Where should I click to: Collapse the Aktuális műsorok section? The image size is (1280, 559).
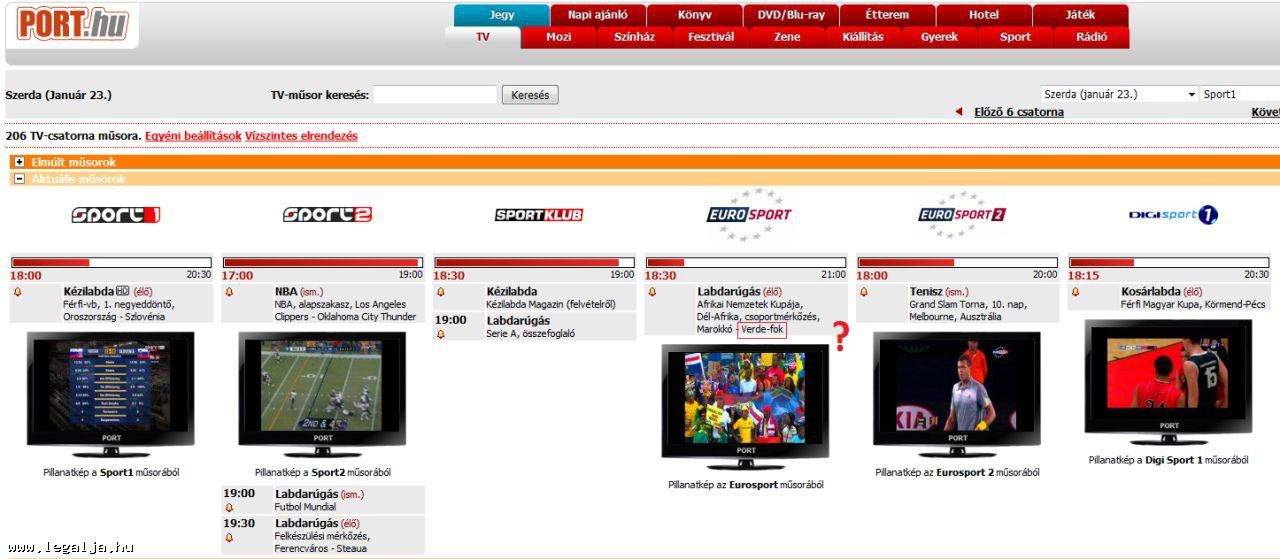pyautogui.click(x=19, y=179)
